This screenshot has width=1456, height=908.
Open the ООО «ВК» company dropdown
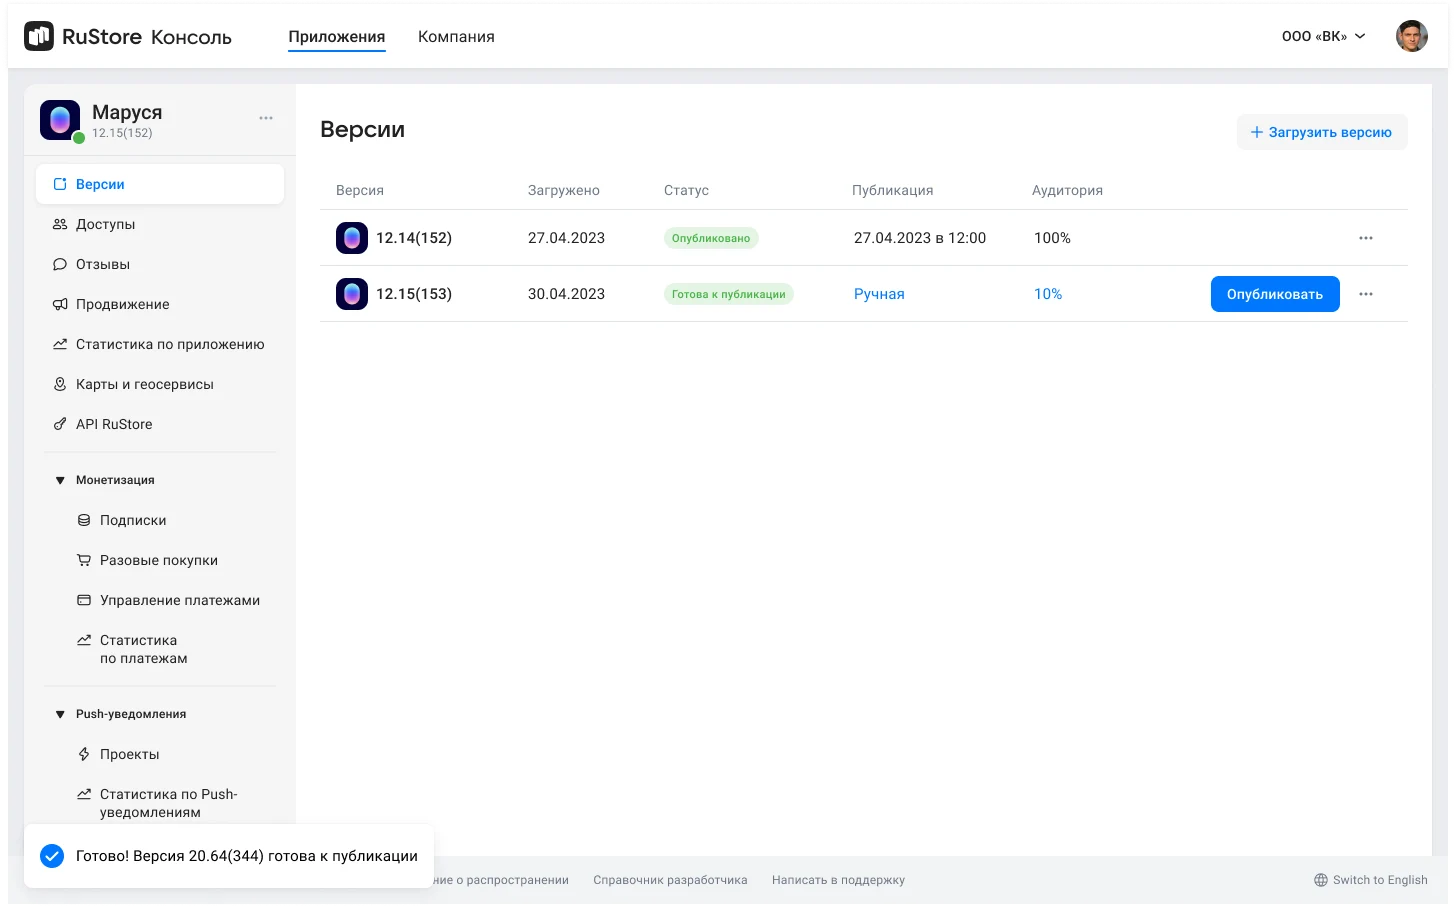coord(1323,36)
